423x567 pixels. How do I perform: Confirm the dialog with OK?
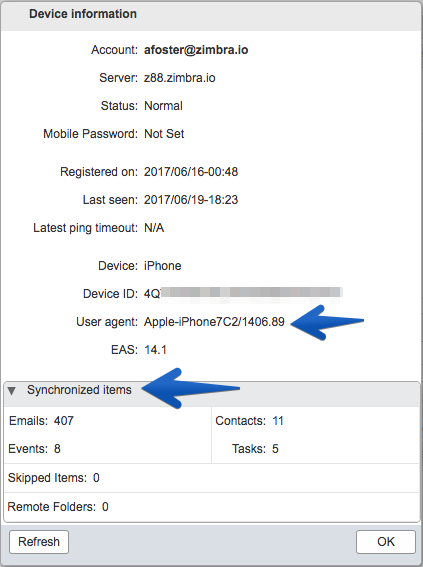386,542
